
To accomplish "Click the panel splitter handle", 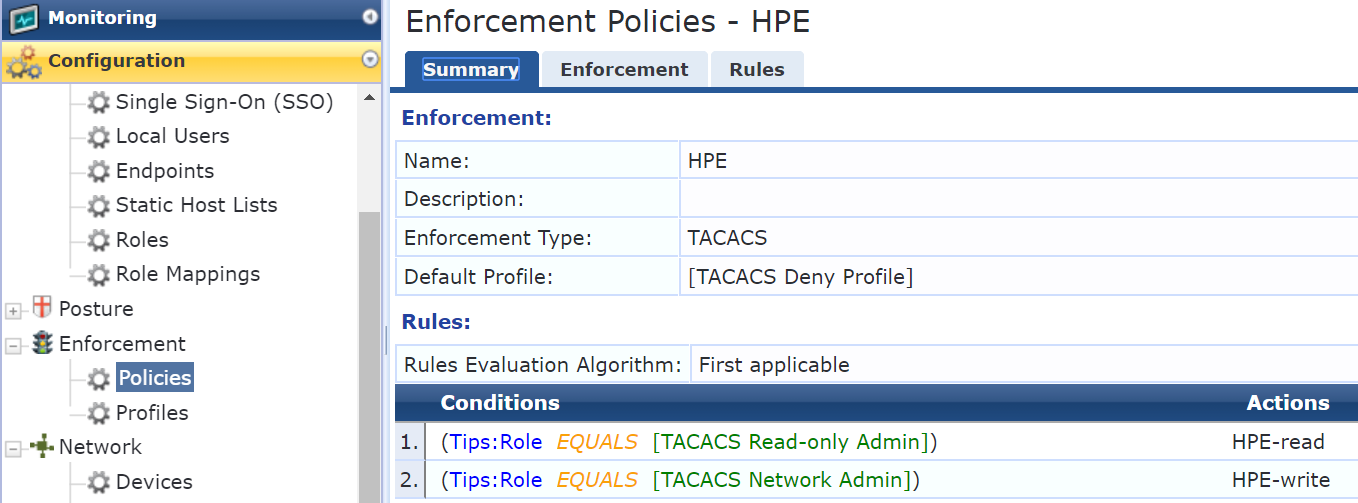I will click(386, 340).
